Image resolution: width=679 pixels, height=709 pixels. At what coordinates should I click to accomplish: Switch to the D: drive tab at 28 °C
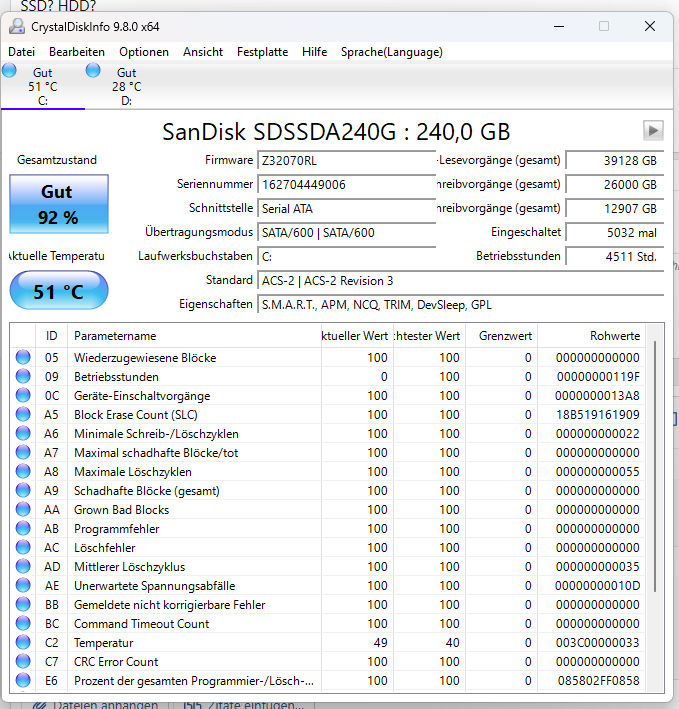[x=127, y=86]
